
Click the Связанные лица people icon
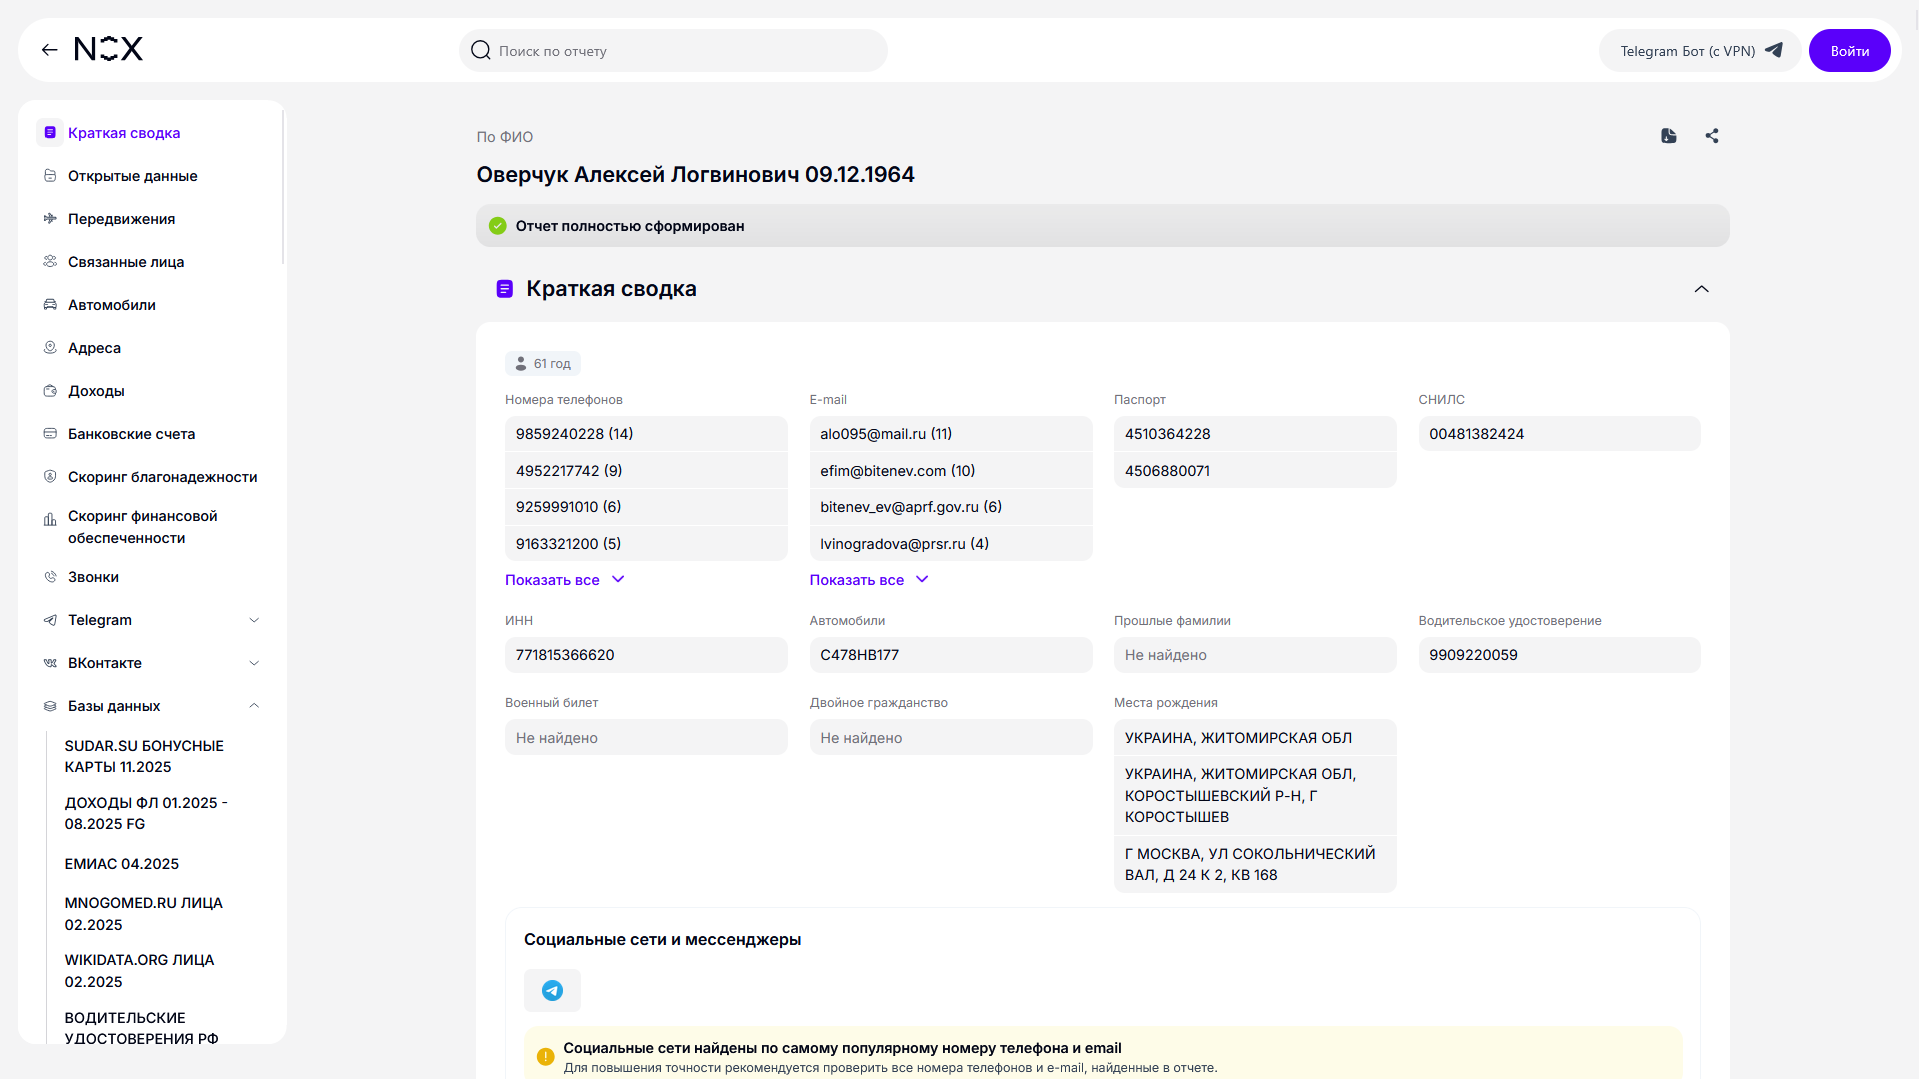click(50, 261)
